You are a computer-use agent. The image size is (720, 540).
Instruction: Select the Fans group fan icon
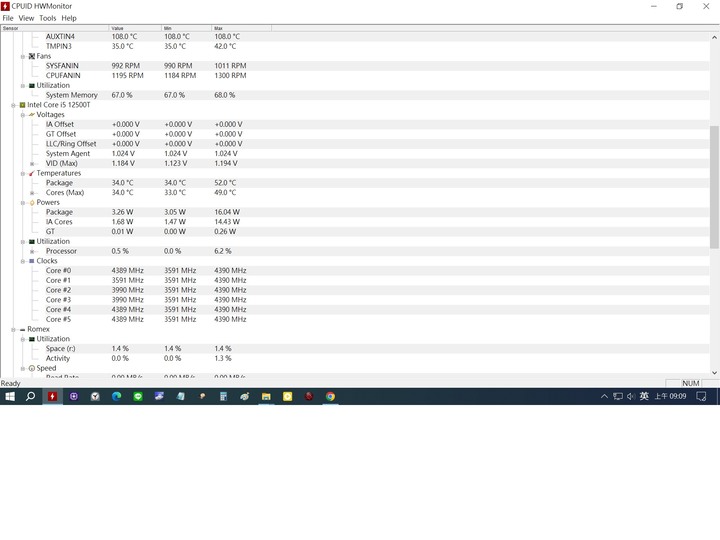coord(32,56)
